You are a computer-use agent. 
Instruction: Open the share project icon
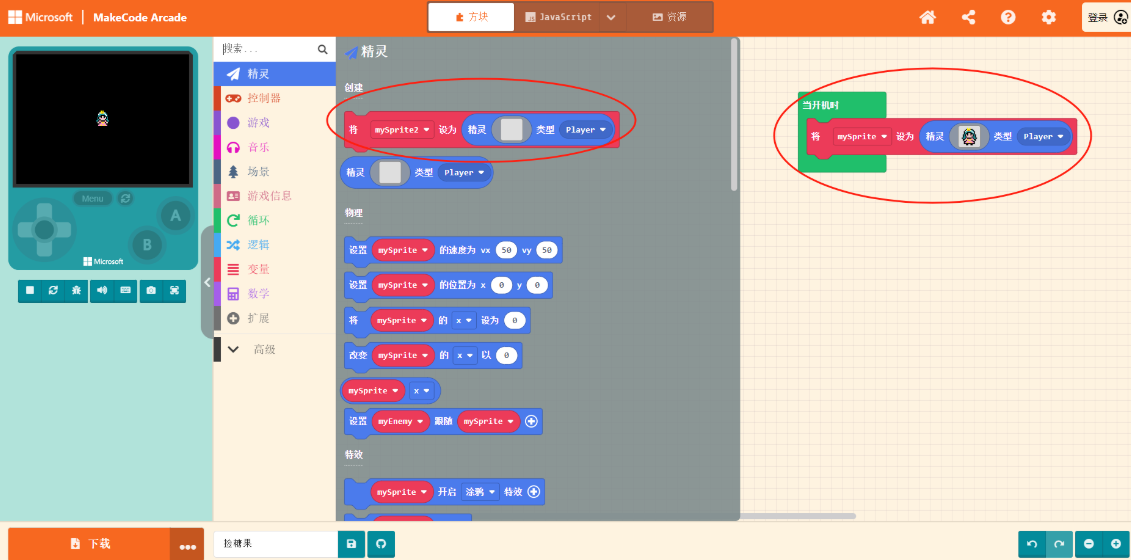pyautogui.click(x=968, y=17)
